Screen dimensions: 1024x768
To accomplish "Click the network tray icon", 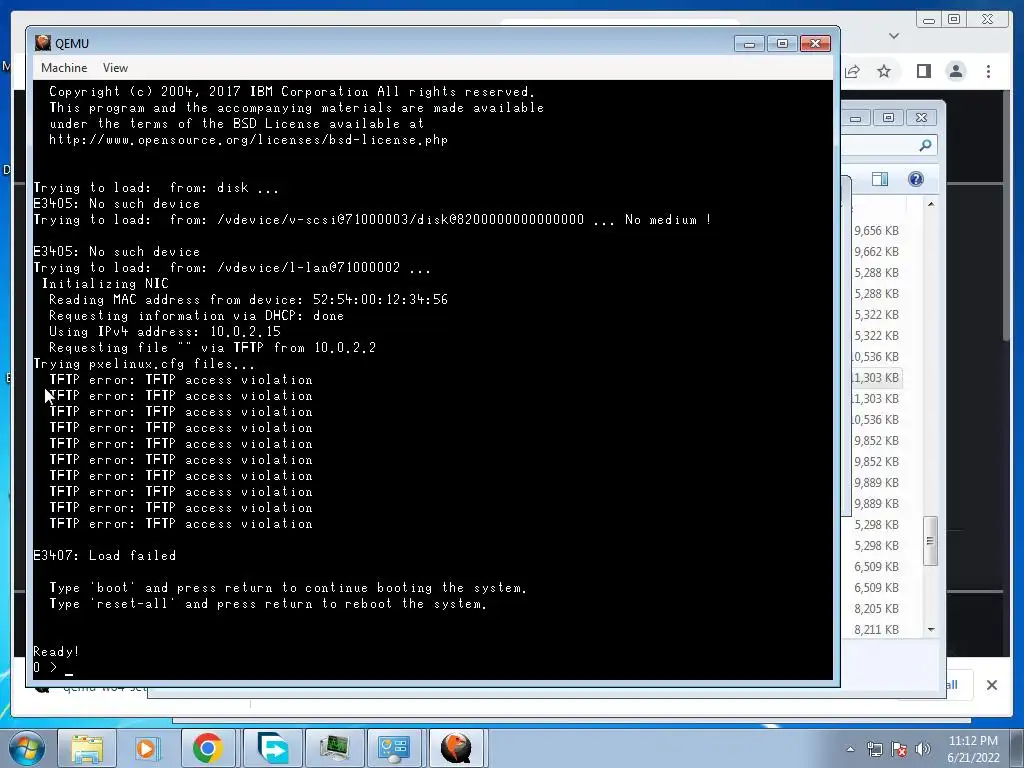I will click(x=874, y=749).
